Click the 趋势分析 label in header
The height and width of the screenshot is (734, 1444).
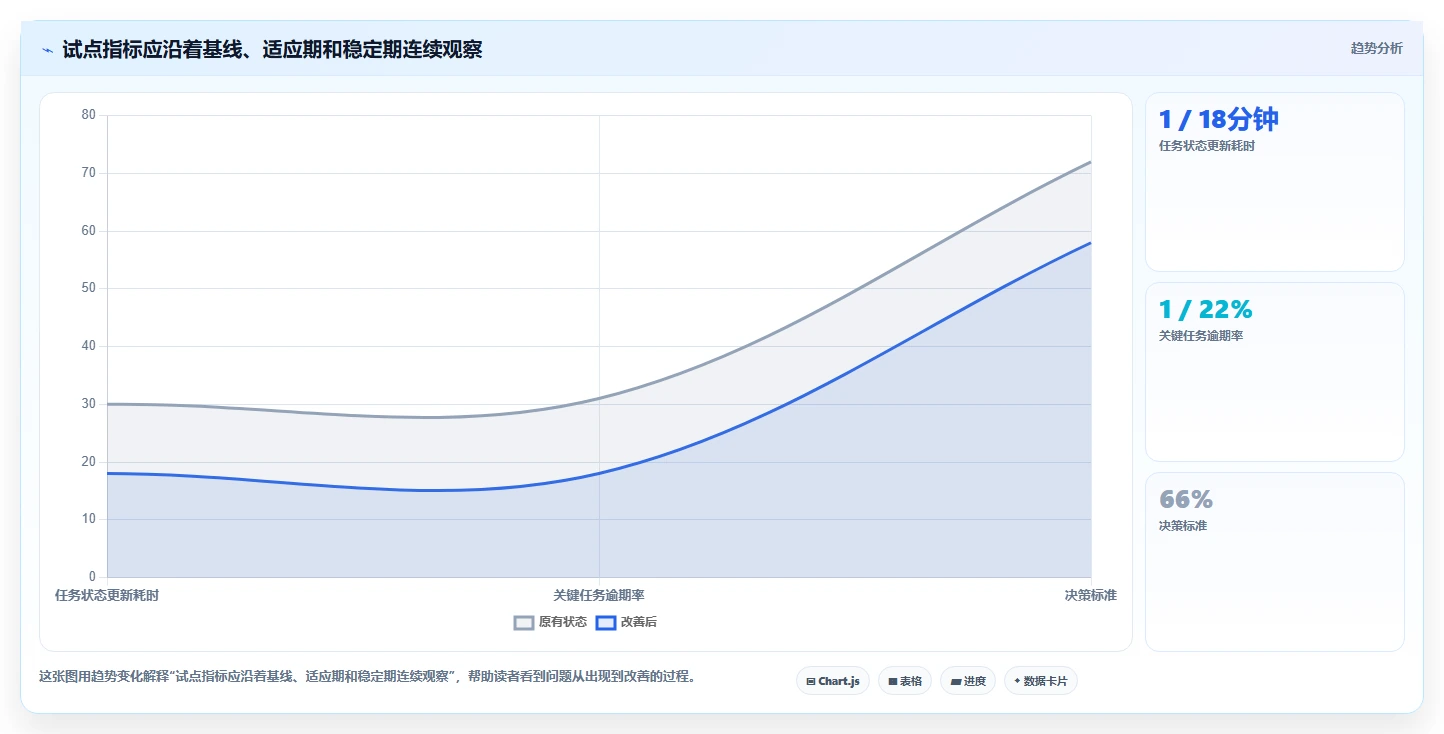(1376, 48)
